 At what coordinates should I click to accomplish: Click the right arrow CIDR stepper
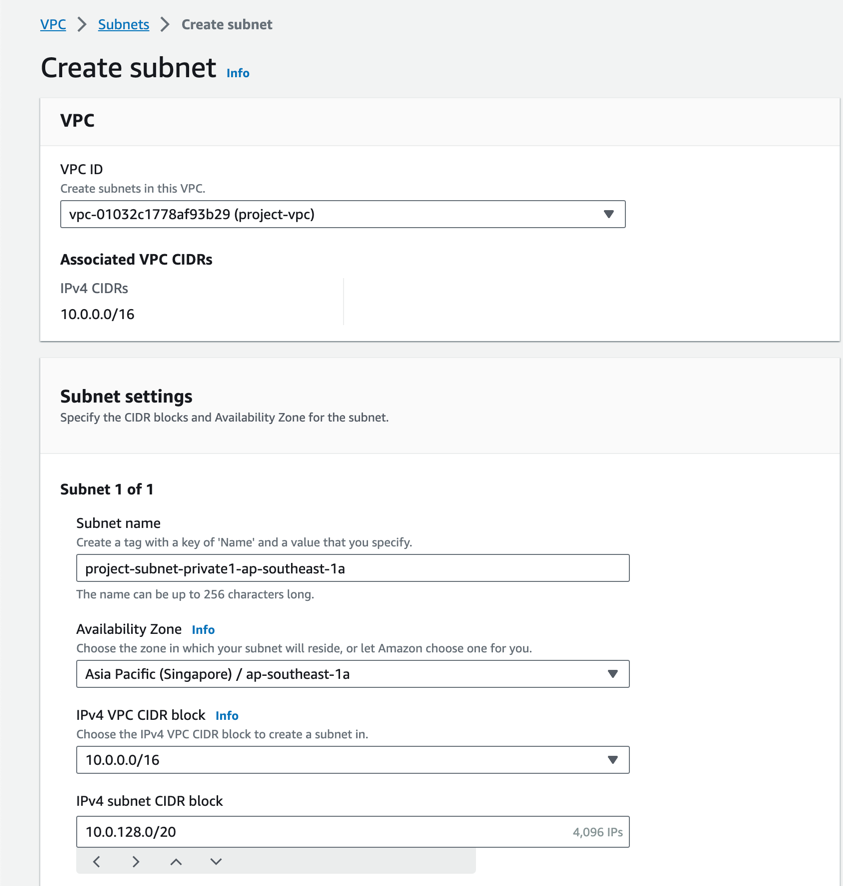[x=136, y=862]
